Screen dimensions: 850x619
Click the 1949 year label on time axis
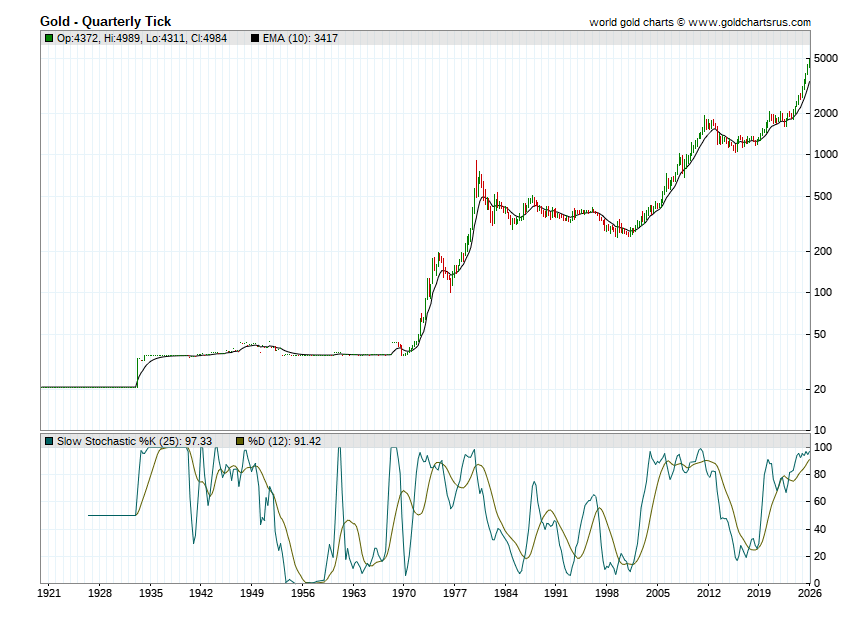[x=252, y=593]
